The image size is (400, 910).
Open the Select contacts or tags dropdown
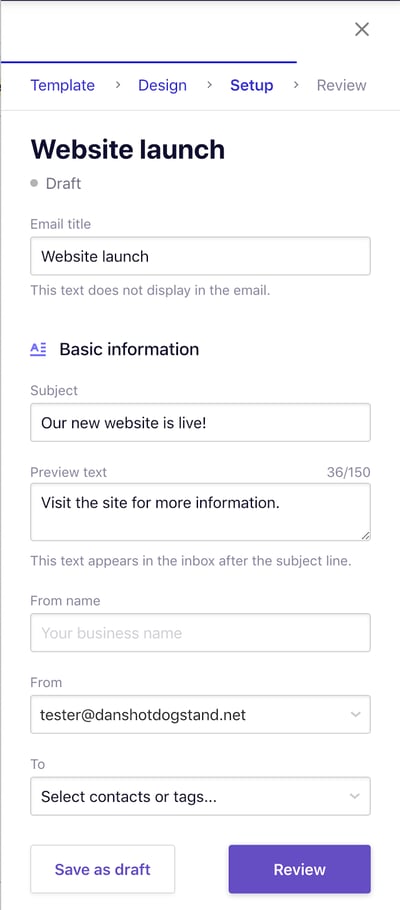point(200,796)
